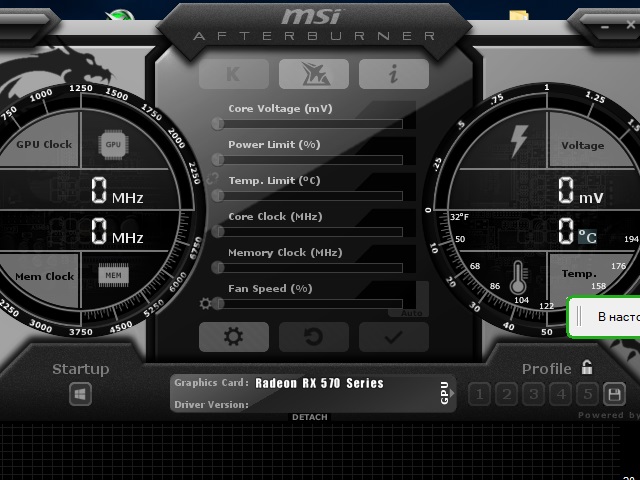The width and height of the screenshot is (640, 480).
Task: Select profile slot 3
Action: pyautogui.click(x=533, y=394)
